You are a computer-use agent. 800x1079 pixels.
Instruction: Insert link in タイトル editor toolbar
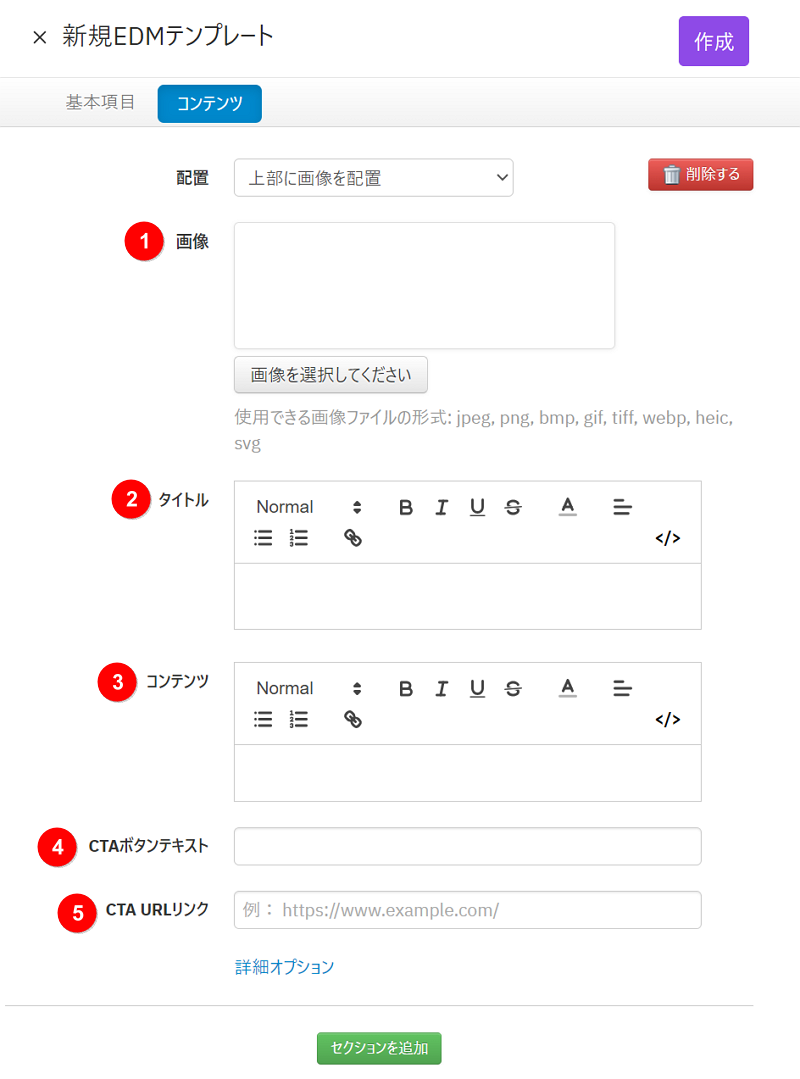coord(353,538)
